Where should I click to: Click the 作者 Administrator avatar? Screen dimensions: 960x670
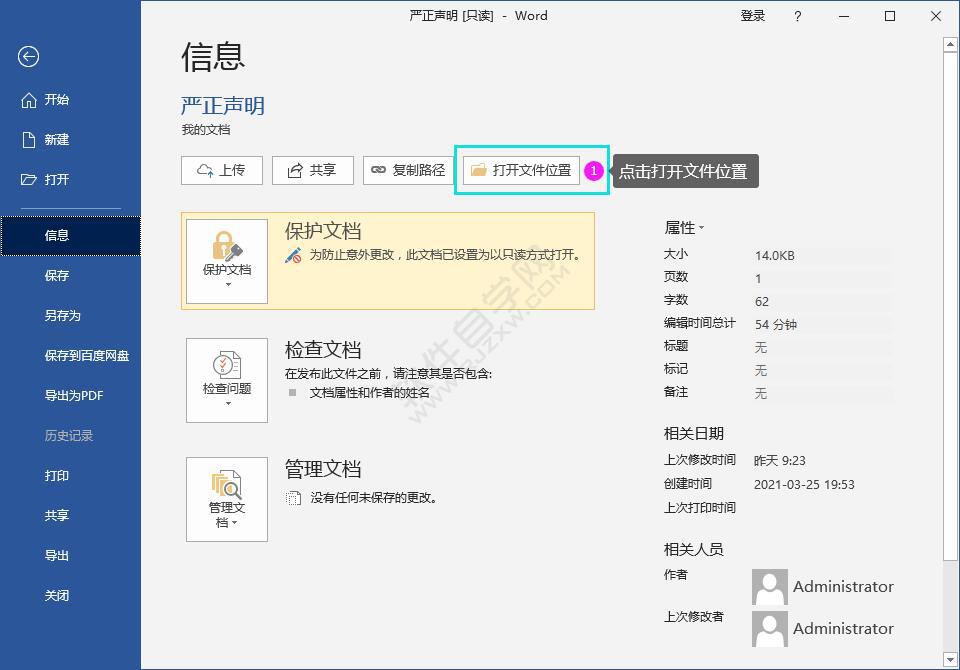pyautogui.click(x=769, y=587)
